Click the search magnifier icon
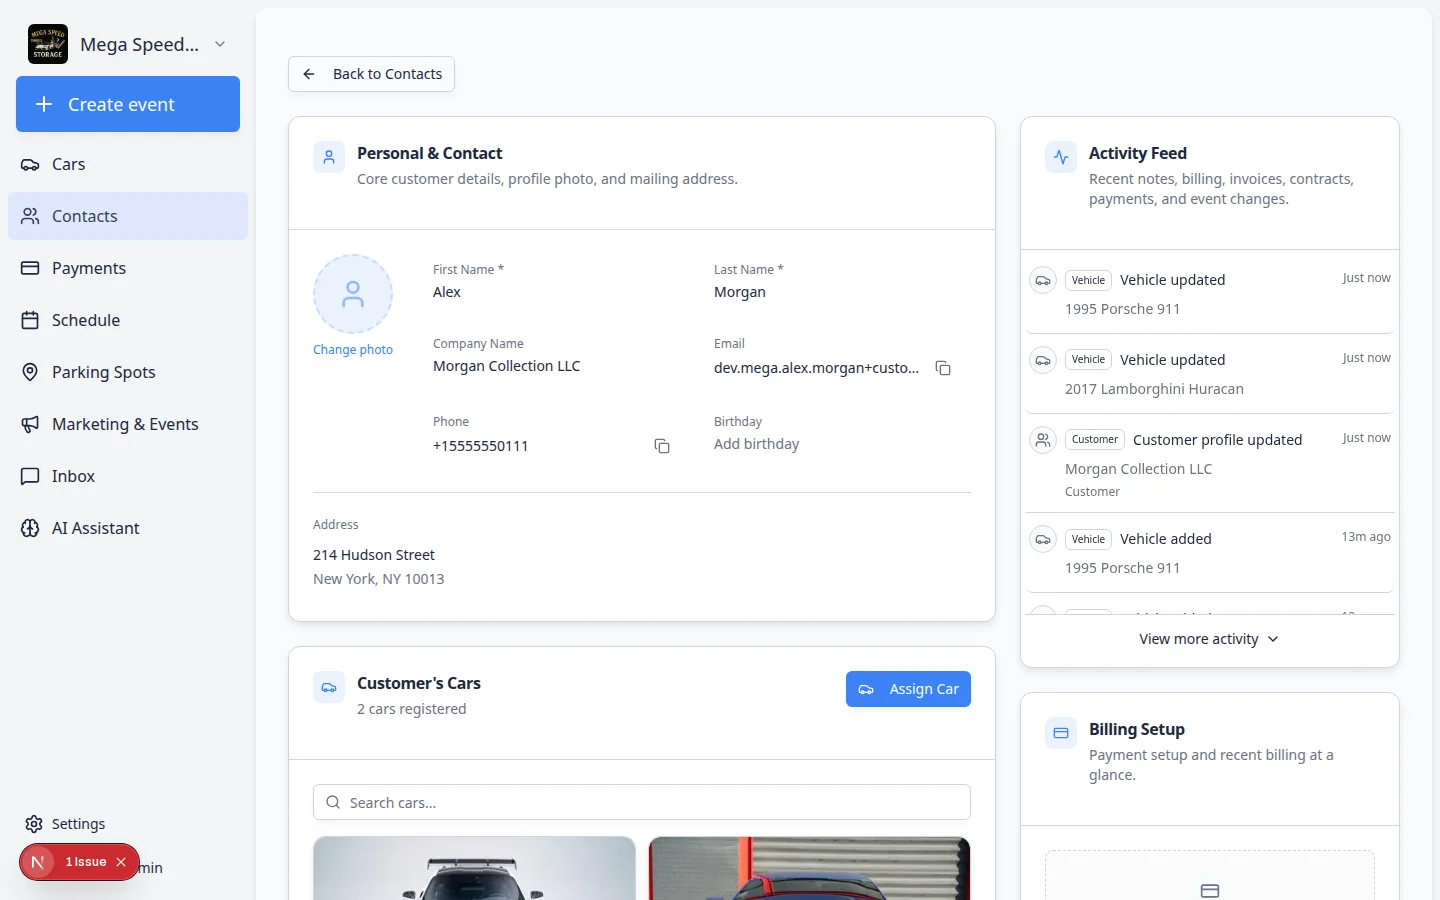This screenshot has height=900, width=1440. [x=333, y=802]
